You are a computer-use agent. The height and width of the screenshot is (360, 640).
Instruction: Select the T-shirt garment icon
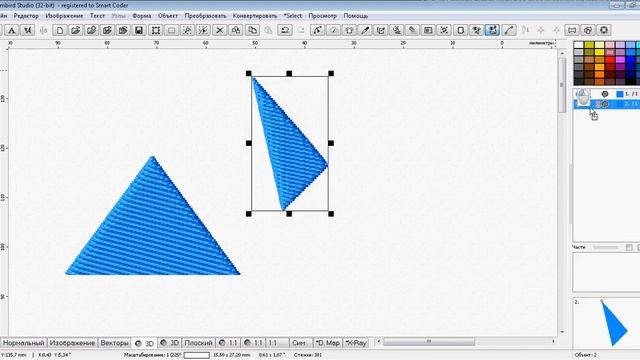349,30
